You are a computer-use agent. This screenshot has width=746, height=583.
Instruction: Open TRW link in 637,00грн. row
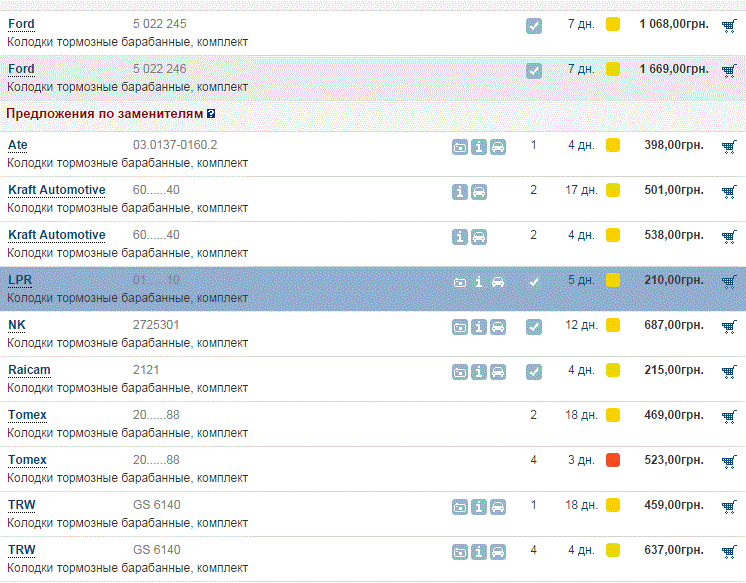[22, 550]
